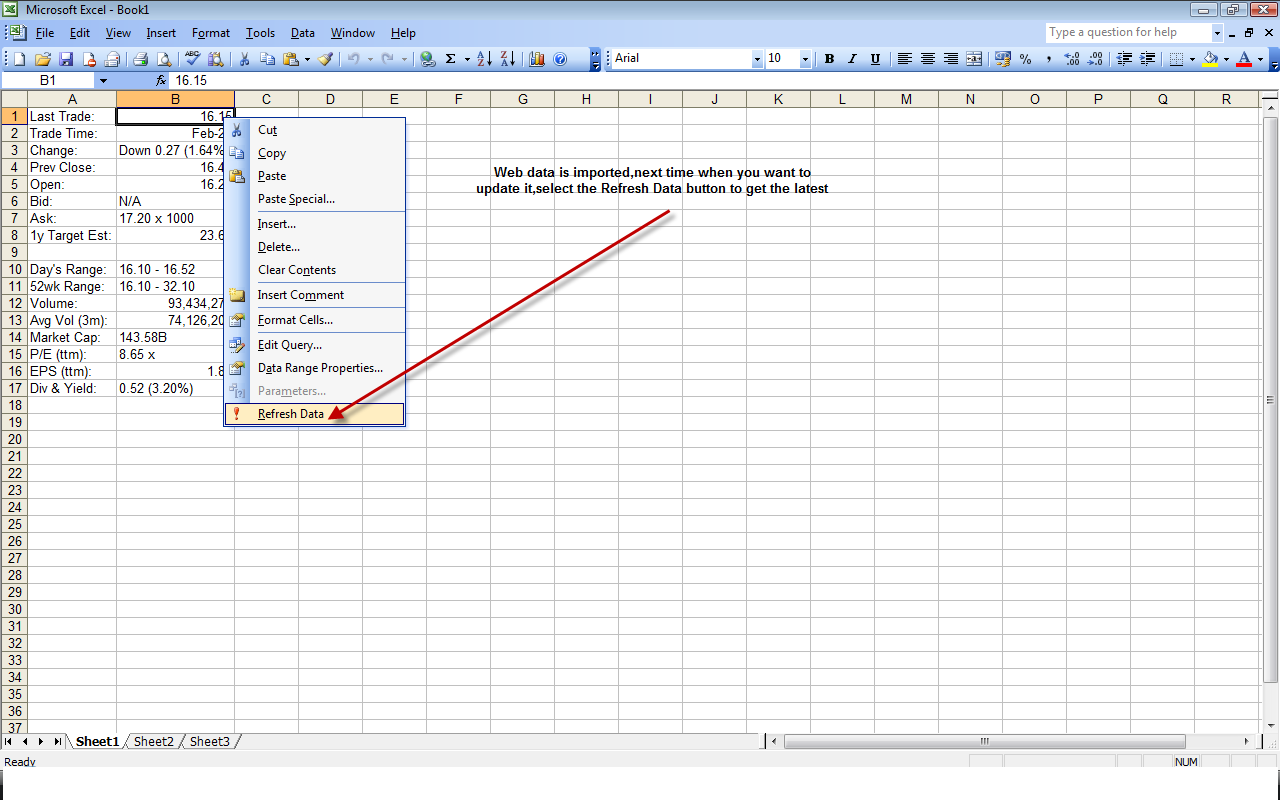Toggle Bold formatting
Image resolution: width=1280 pixels, height=800 pixels.
click(x=829, y=59)
